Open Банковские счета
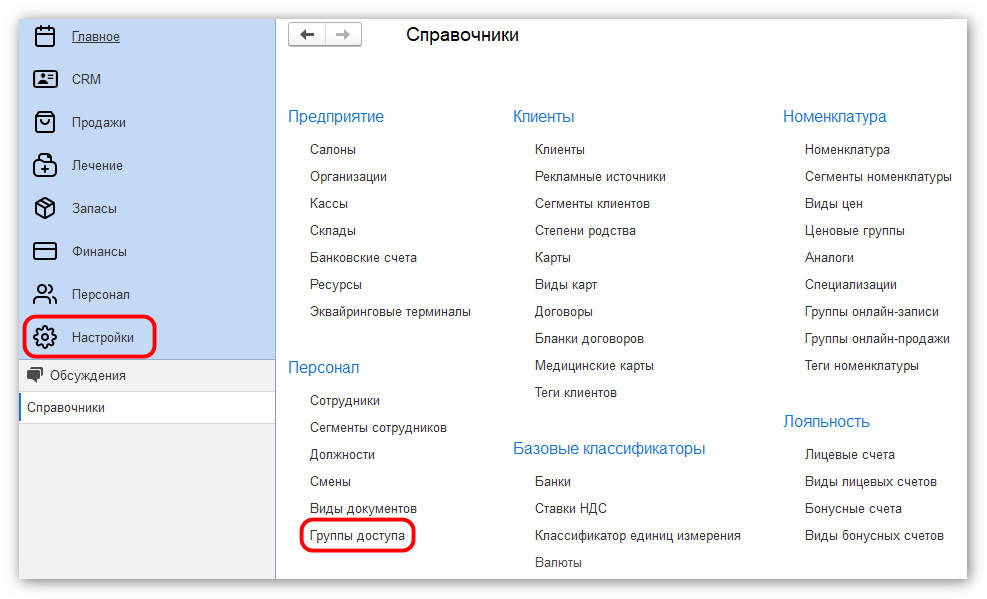This screenshot has width=987, height=599. click(363, 258)
